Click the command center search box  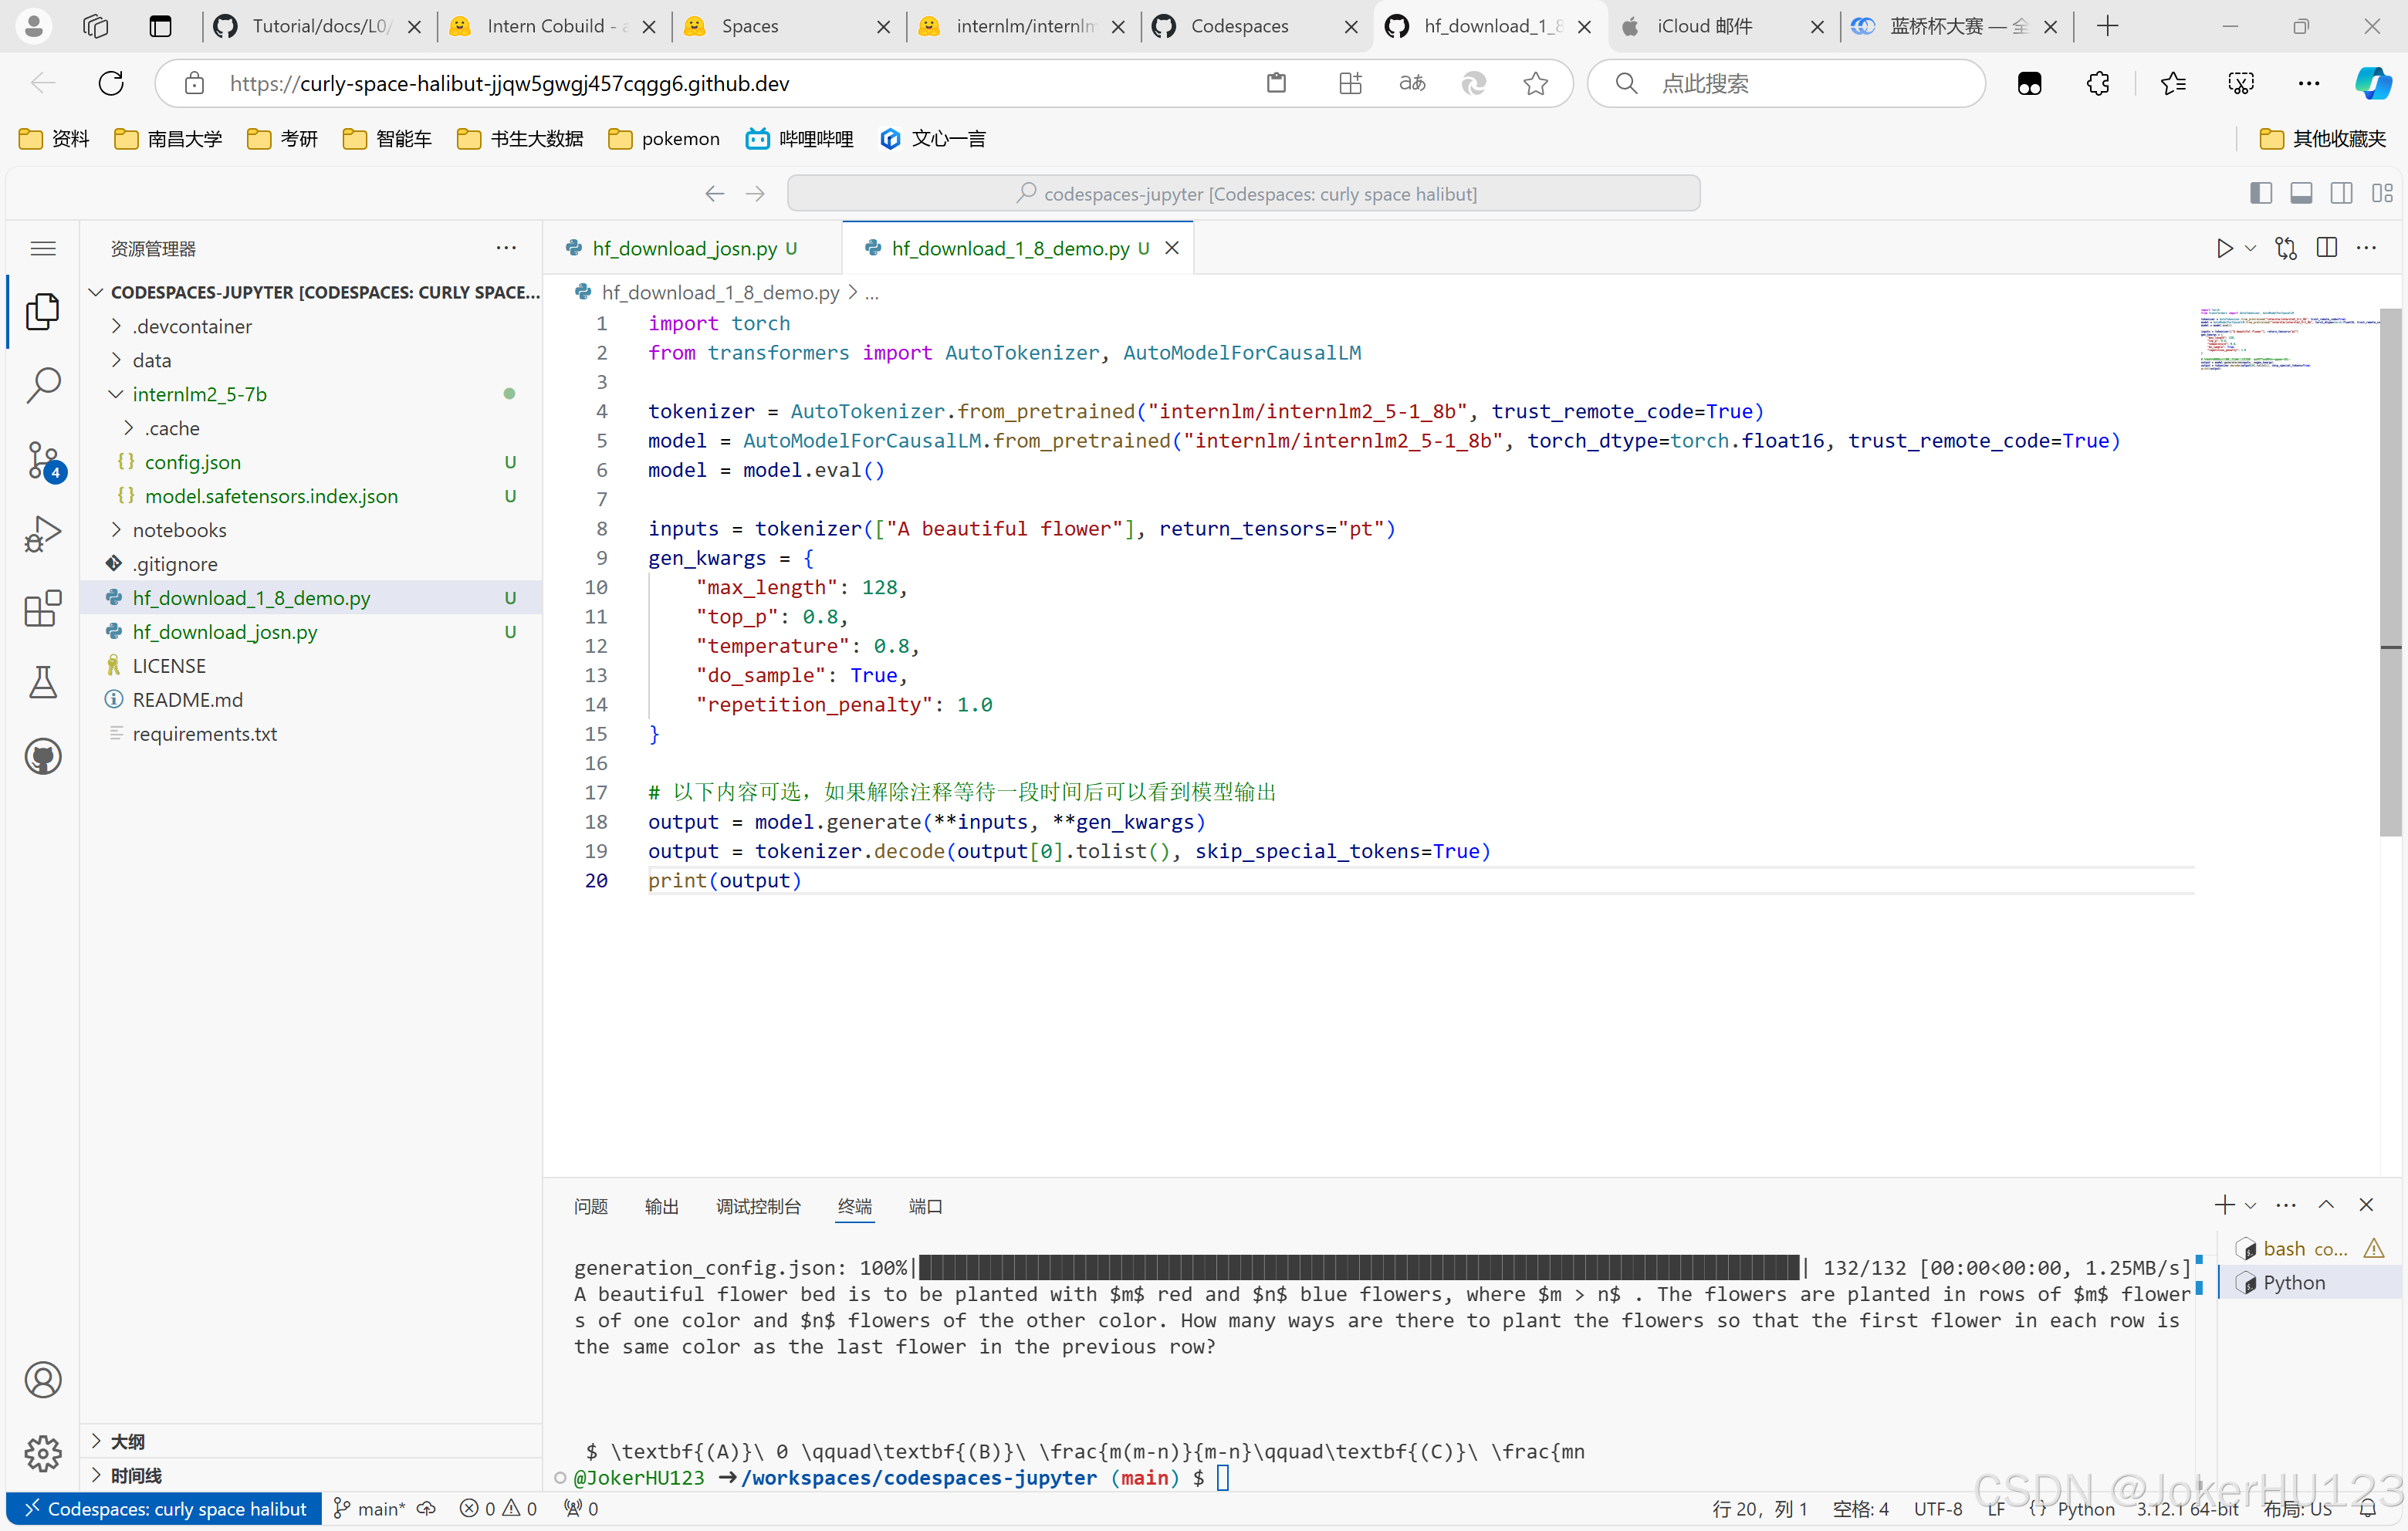[1243, 193]
